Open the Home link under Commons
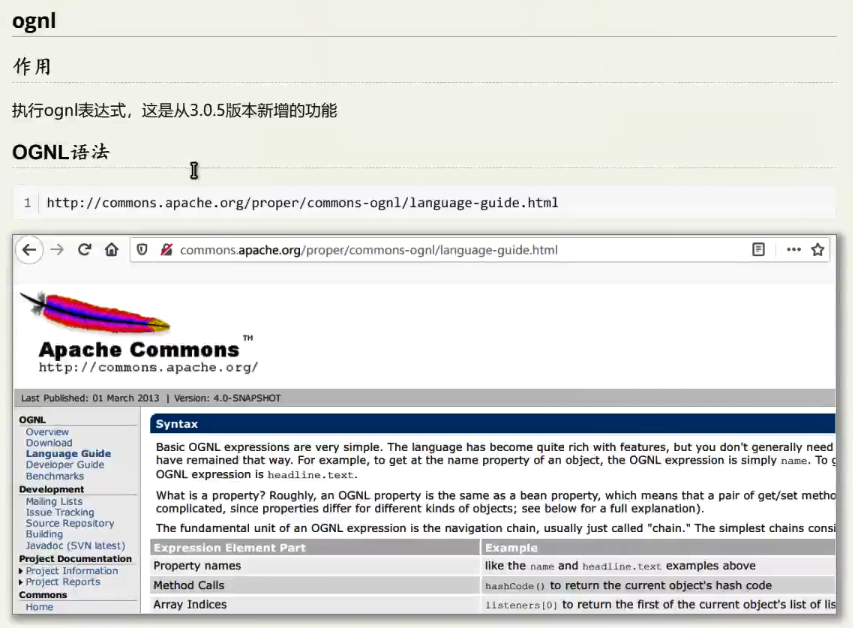Viewport: 853px width, 628px height. 39,607
